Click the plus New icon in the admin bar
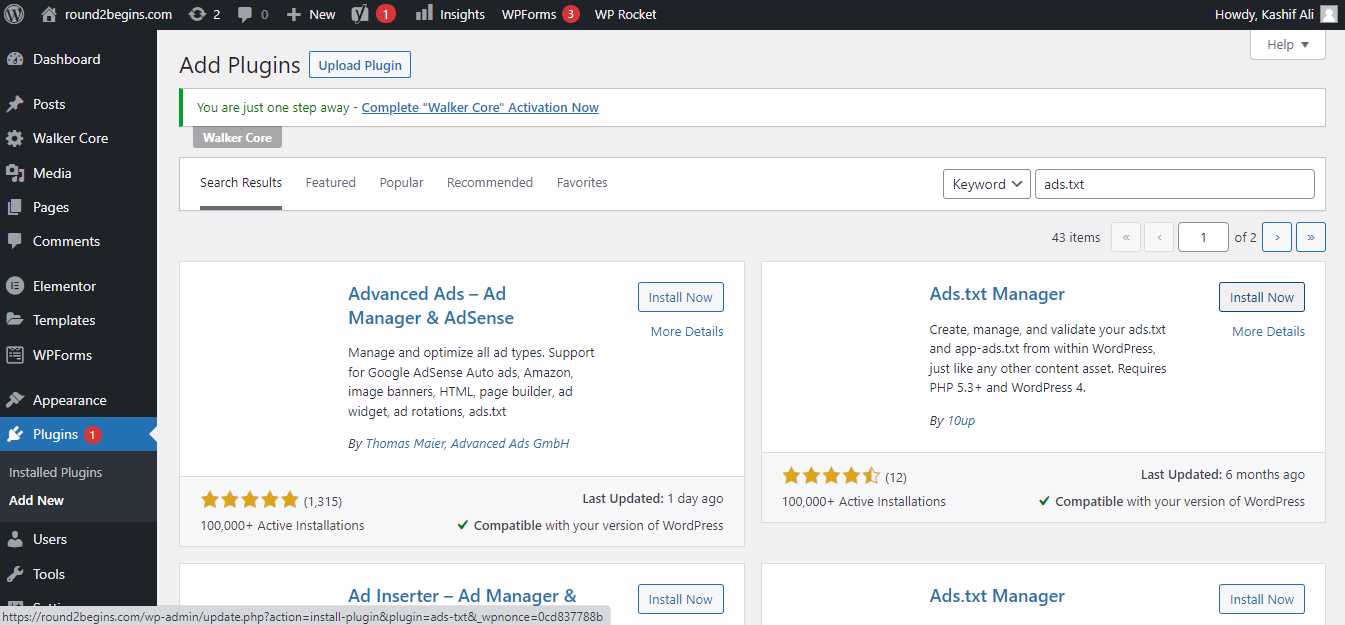This screenshot has height=625, width=1345. pos(293,14)
